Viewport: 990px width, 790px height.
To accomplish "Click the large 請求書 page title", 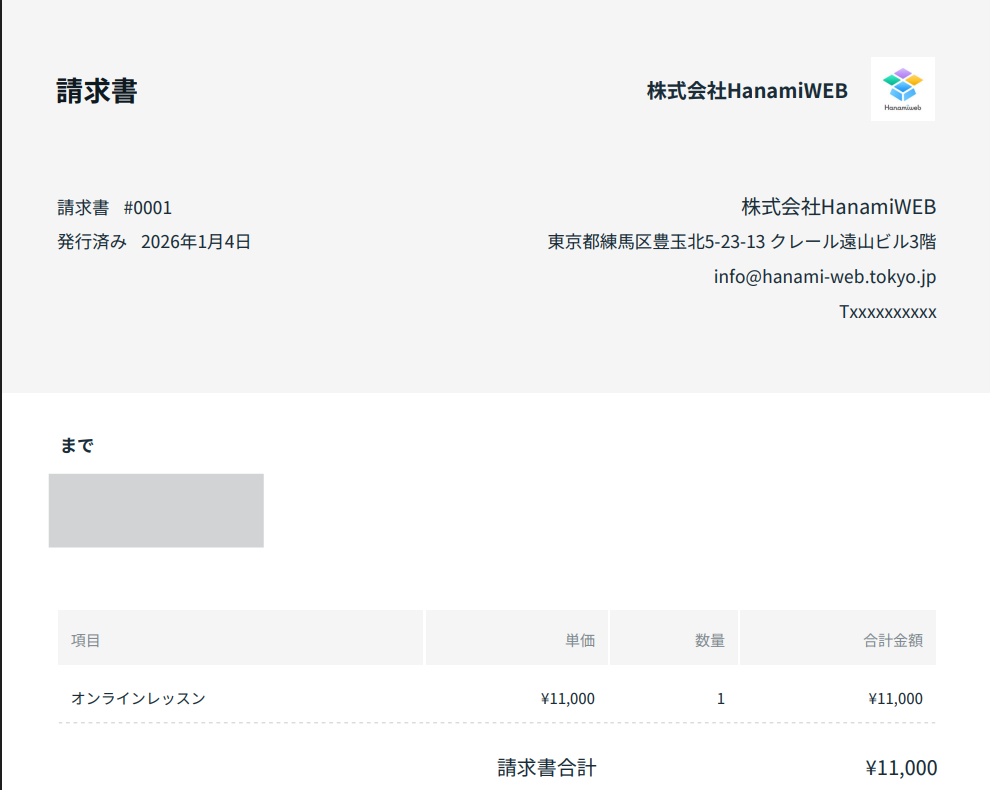I will point(97,91).
